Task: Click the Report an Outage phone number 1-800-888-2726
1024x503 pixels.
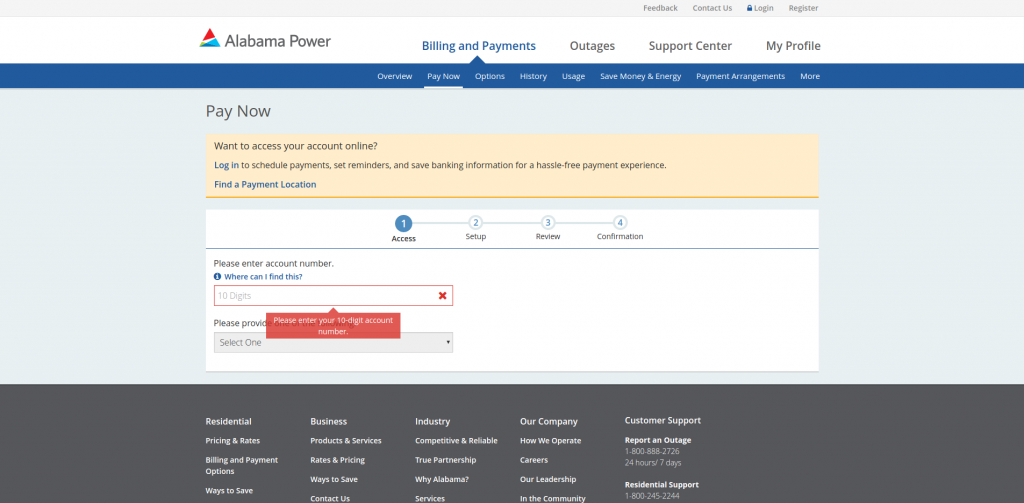Action: click(652, 451)
